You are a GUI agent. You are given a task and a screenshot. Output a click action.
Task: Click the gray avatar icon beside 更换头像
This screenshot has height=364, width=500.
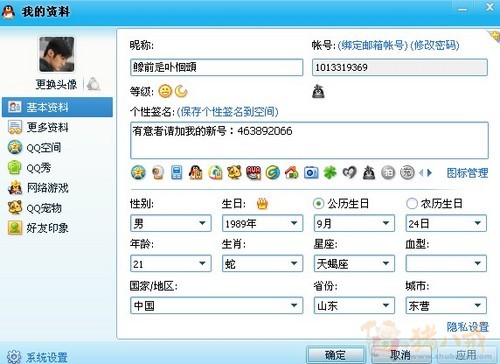coord(93,84)
